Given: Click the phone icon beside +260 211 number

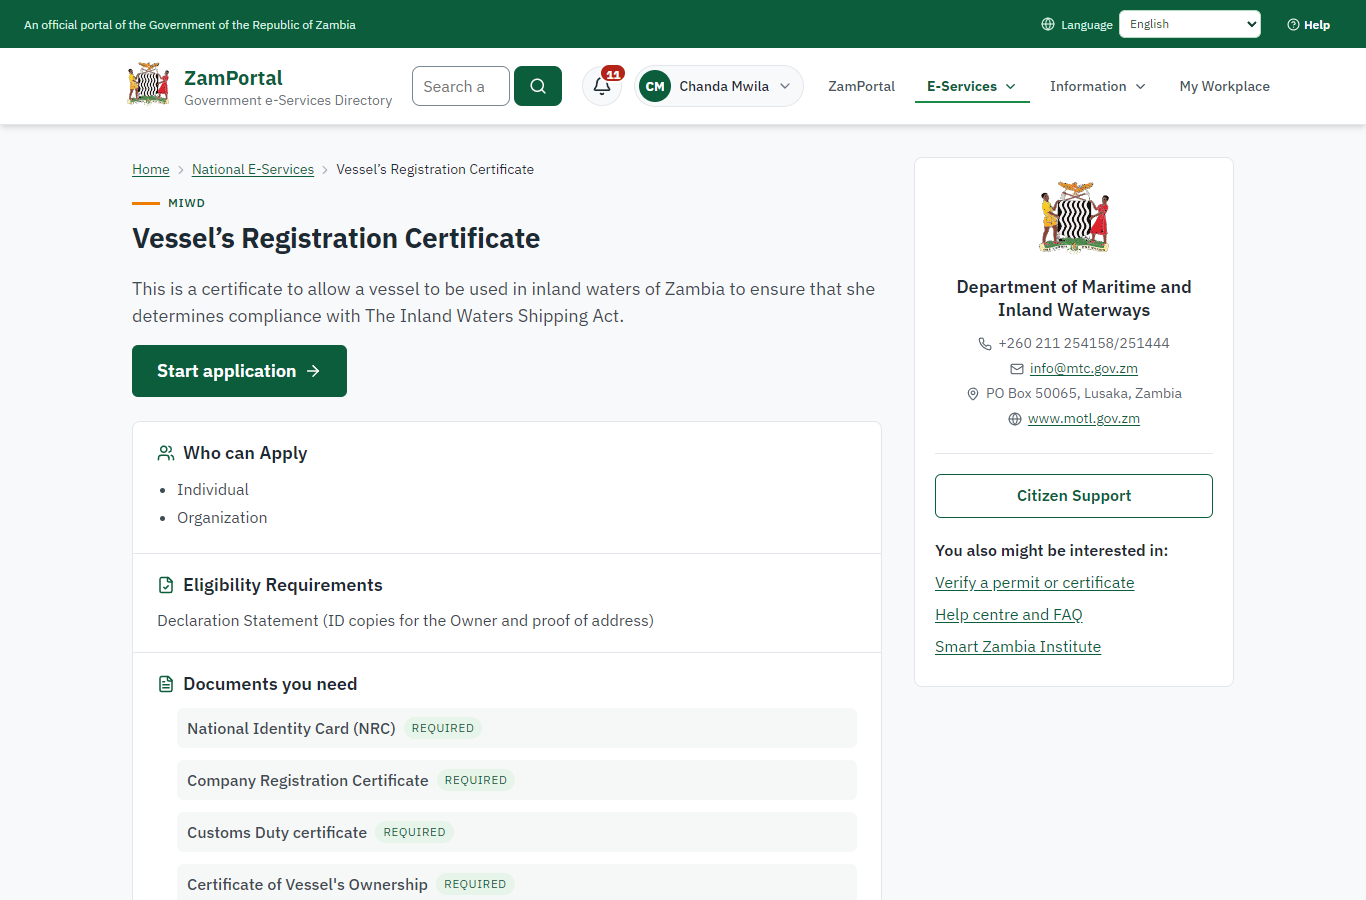Looking at the screenshot, I should 985,343.
